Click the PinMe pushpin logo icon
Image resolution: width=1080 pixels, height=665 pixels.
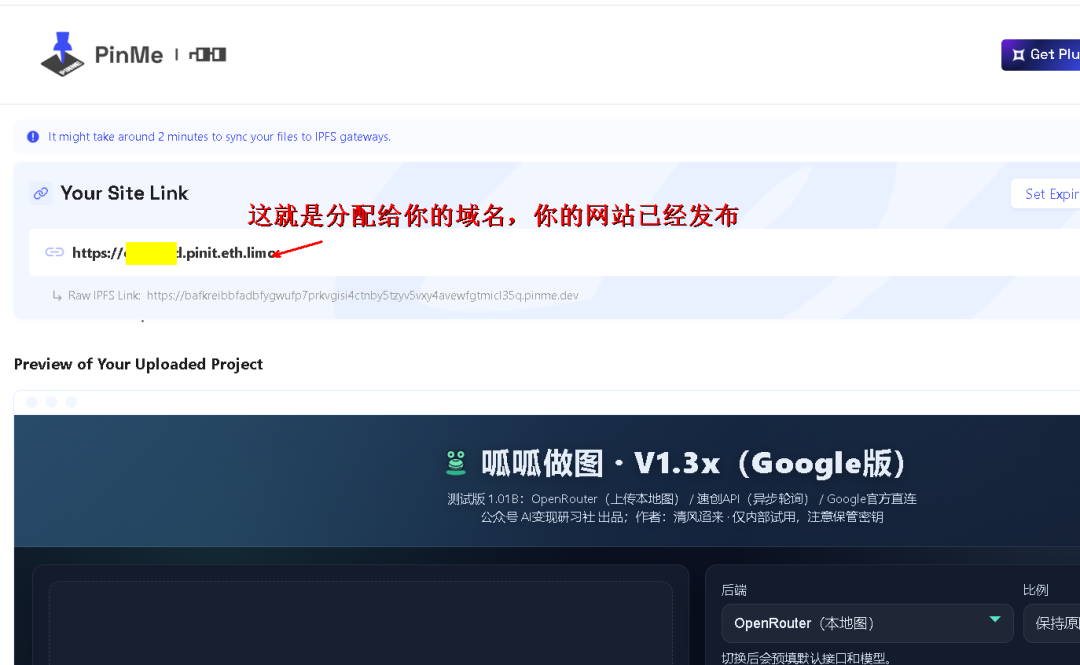(x=62, y=54)
